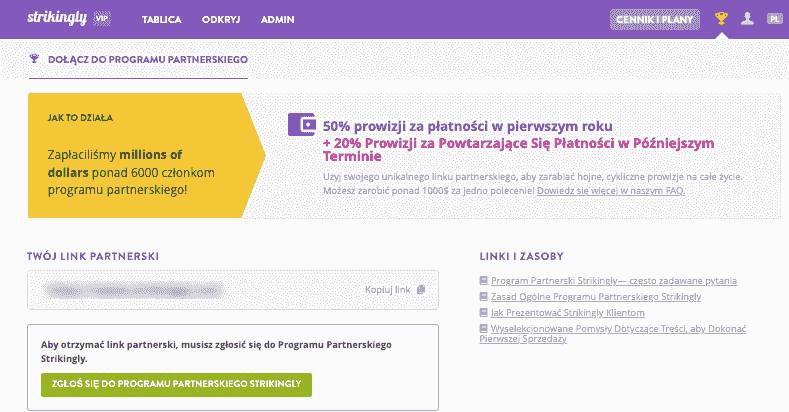Click book icon beside Jak Prezentować link
The width and height of the screenshot is (789, 412).
pyautogui.click(x=484, y=312)
